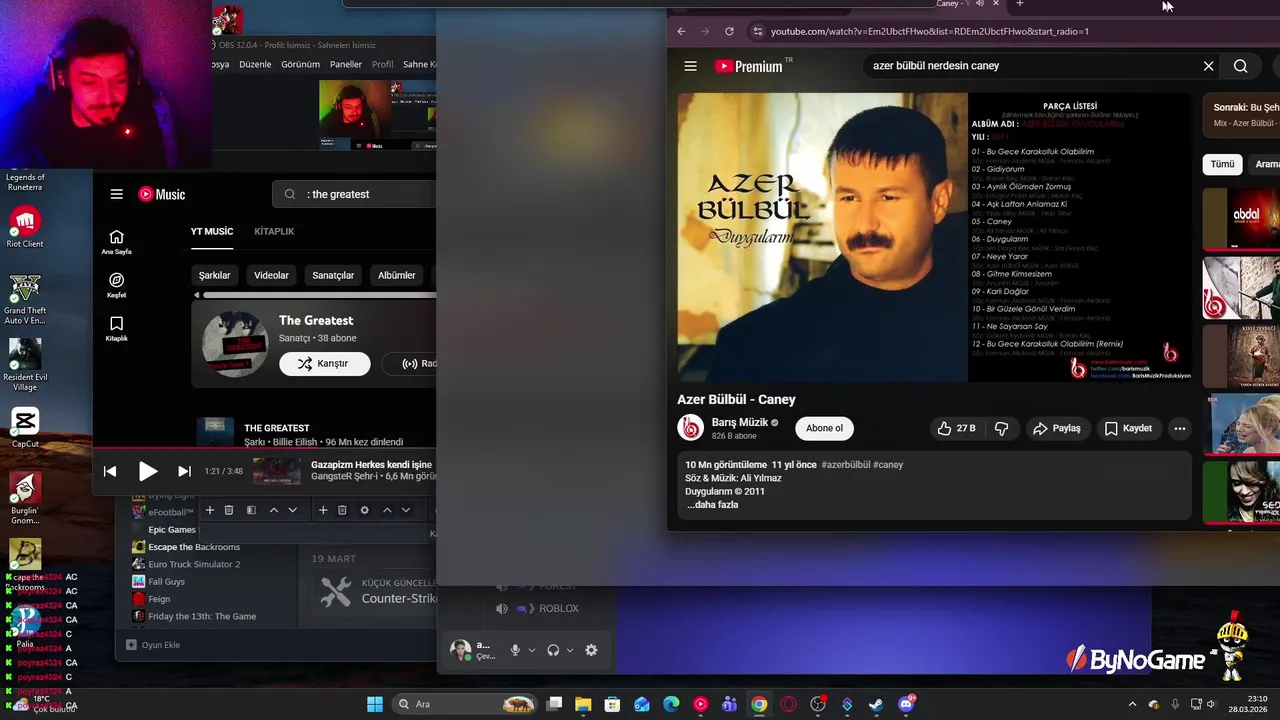Image resolution: width=1280 pixels, height=720 pixels.
Task: Save video with the Kaydet button
Action: coord(1128,428)
